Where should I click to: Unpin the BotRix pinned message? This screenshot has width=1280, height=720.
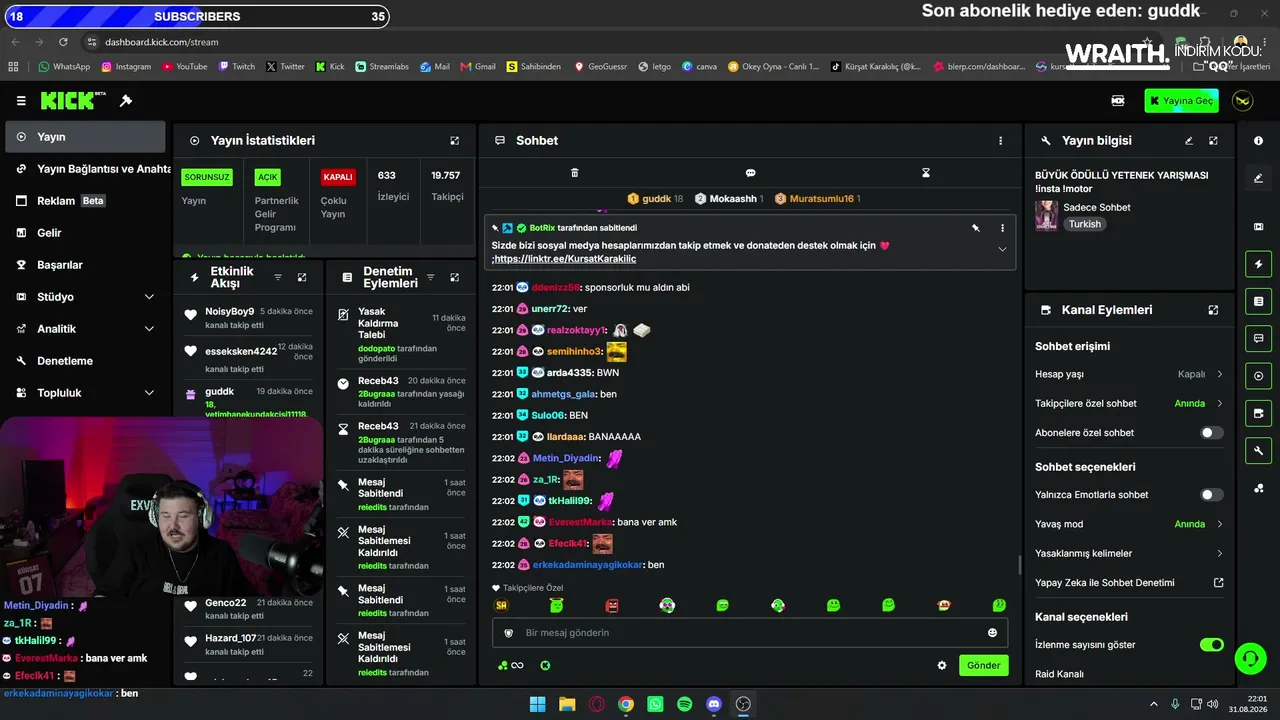pos(976,228)
